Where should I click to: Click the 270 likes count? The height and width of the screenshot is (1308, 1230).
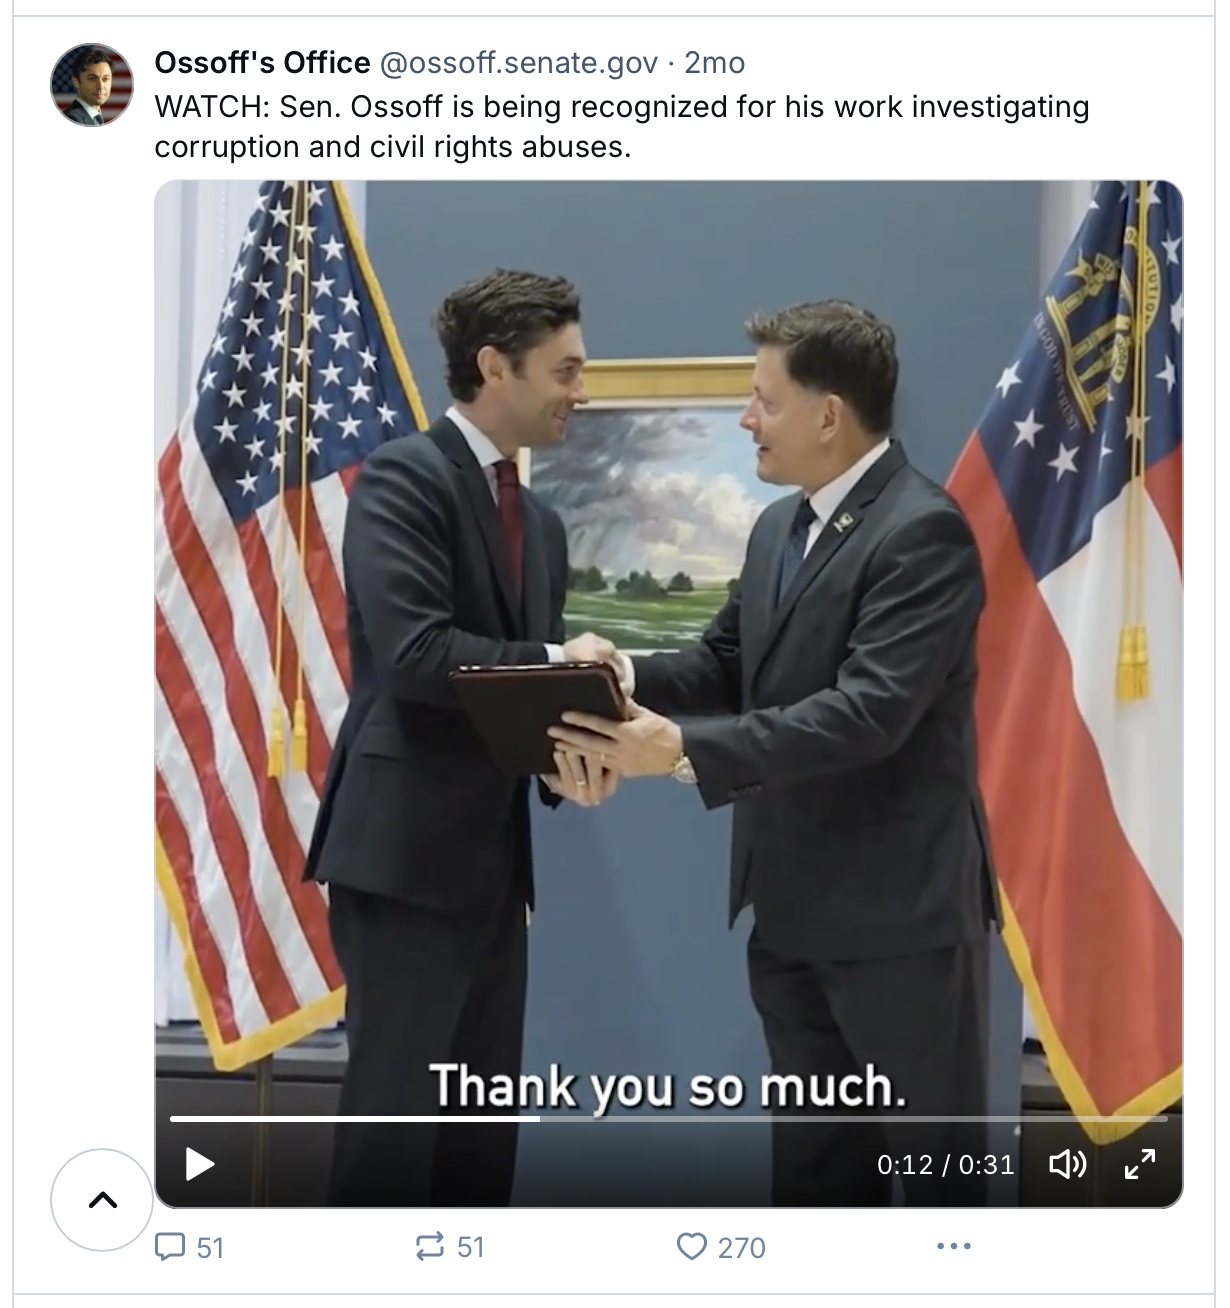point(741,1247)
